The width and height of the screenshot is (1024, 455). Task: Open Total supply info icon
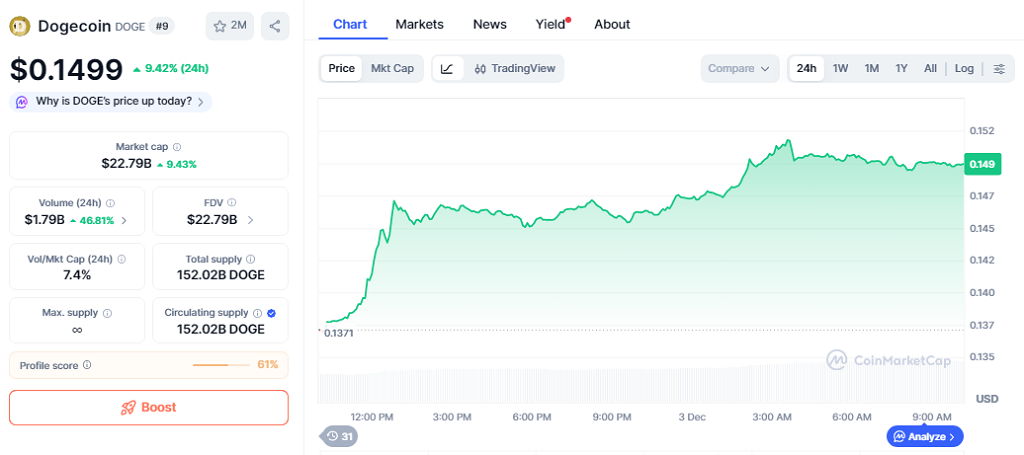pyautogui.click(x=251, y=259)
